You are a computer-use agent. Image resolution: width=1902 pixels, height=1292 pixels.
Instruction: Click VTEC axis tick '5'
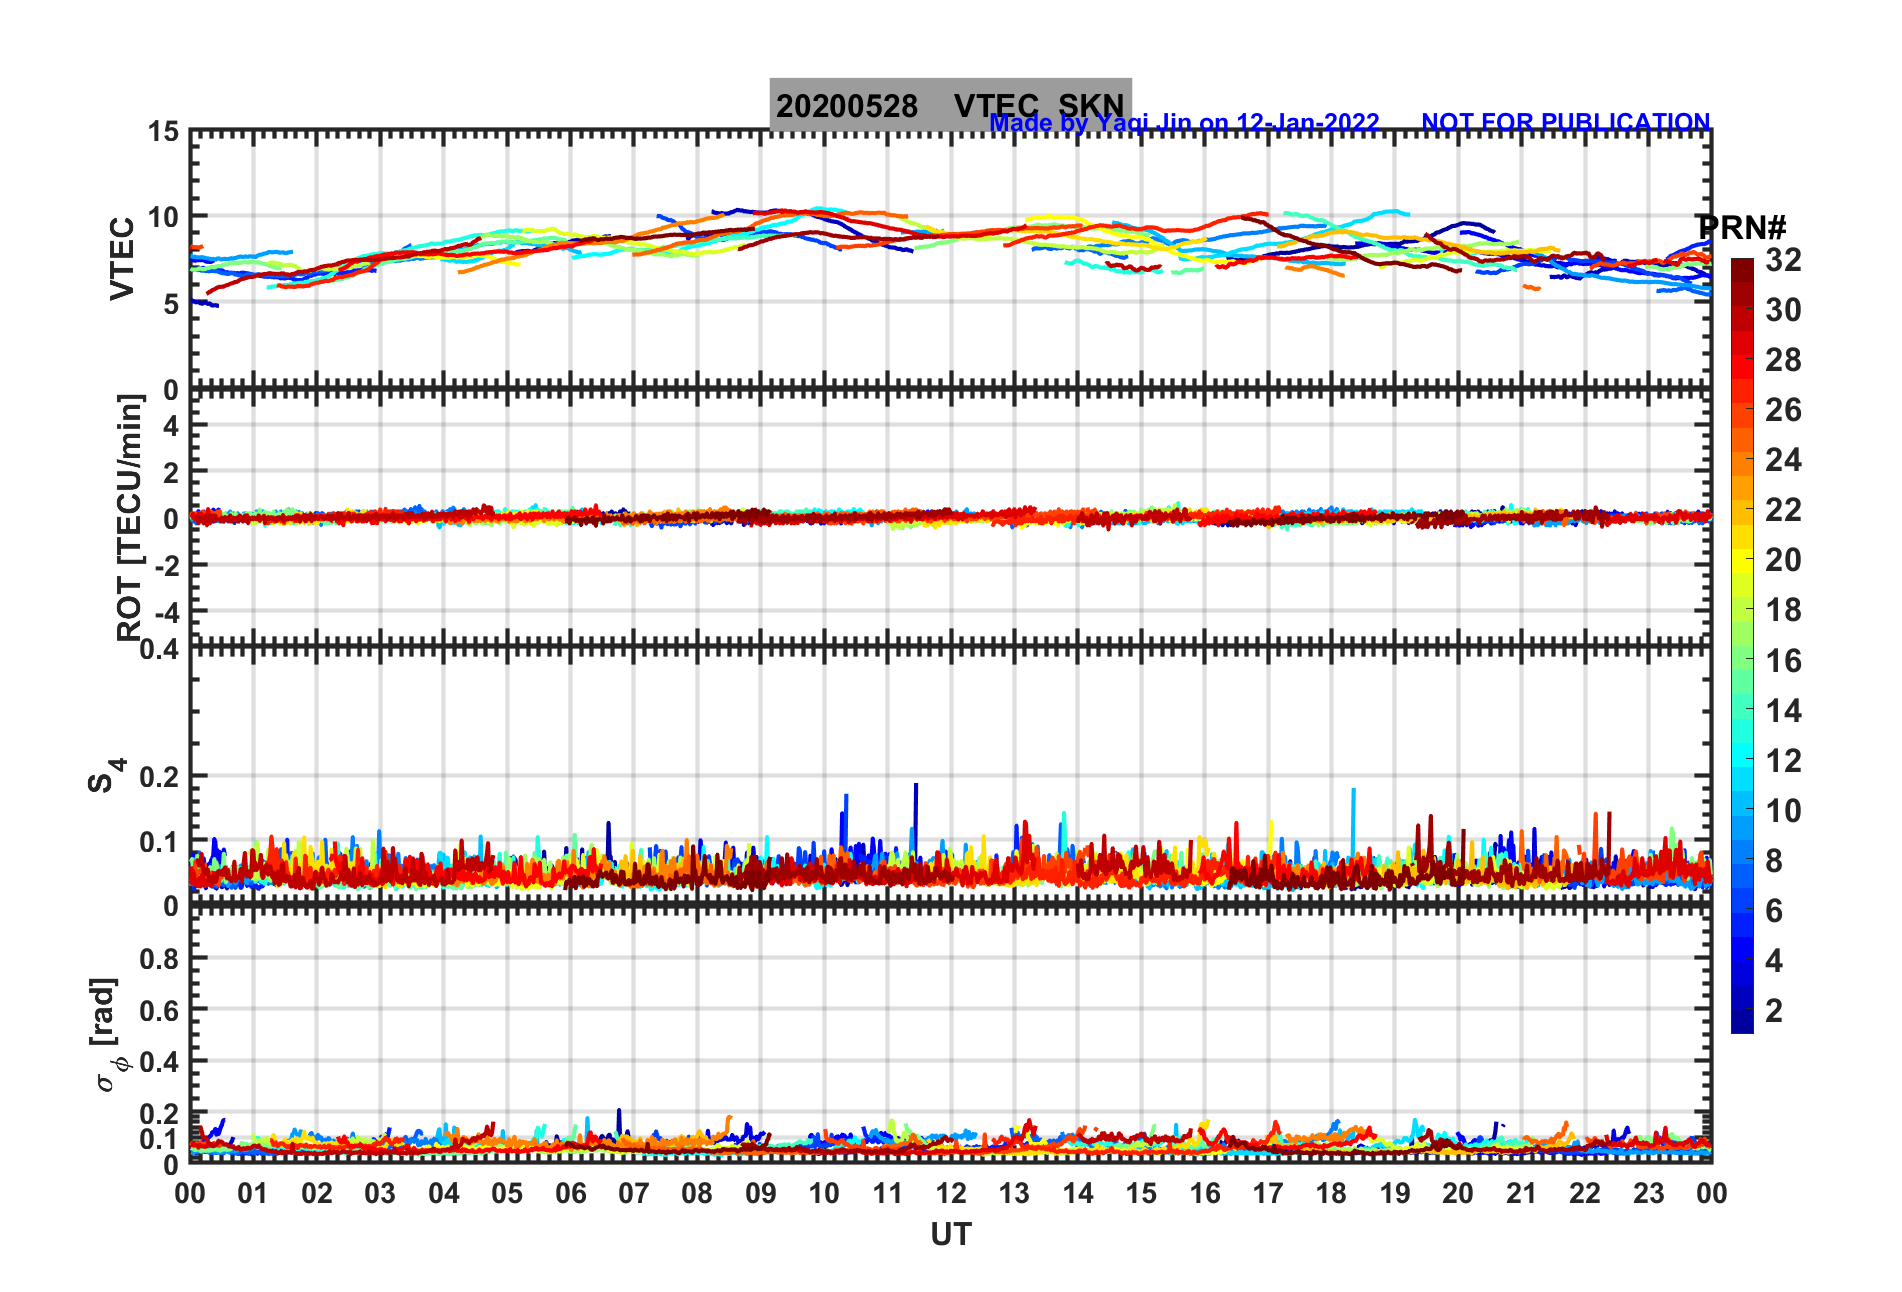(171, 303)
